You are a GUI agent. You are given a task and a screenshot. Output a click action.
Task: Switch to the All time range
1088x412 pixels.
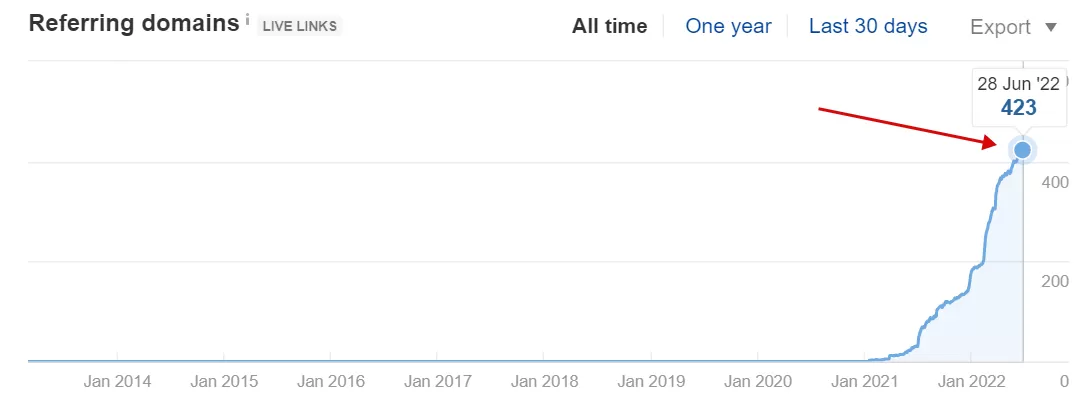tap(609, 26)
